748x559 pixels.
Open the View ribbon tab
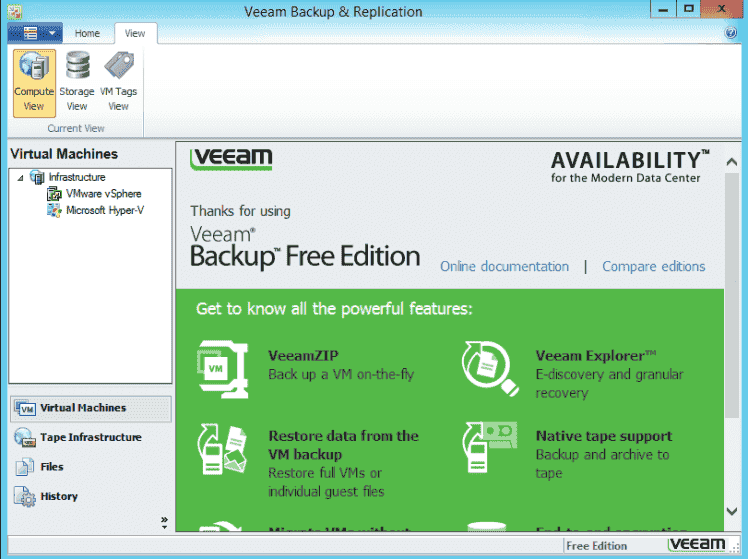coord(135,33)
